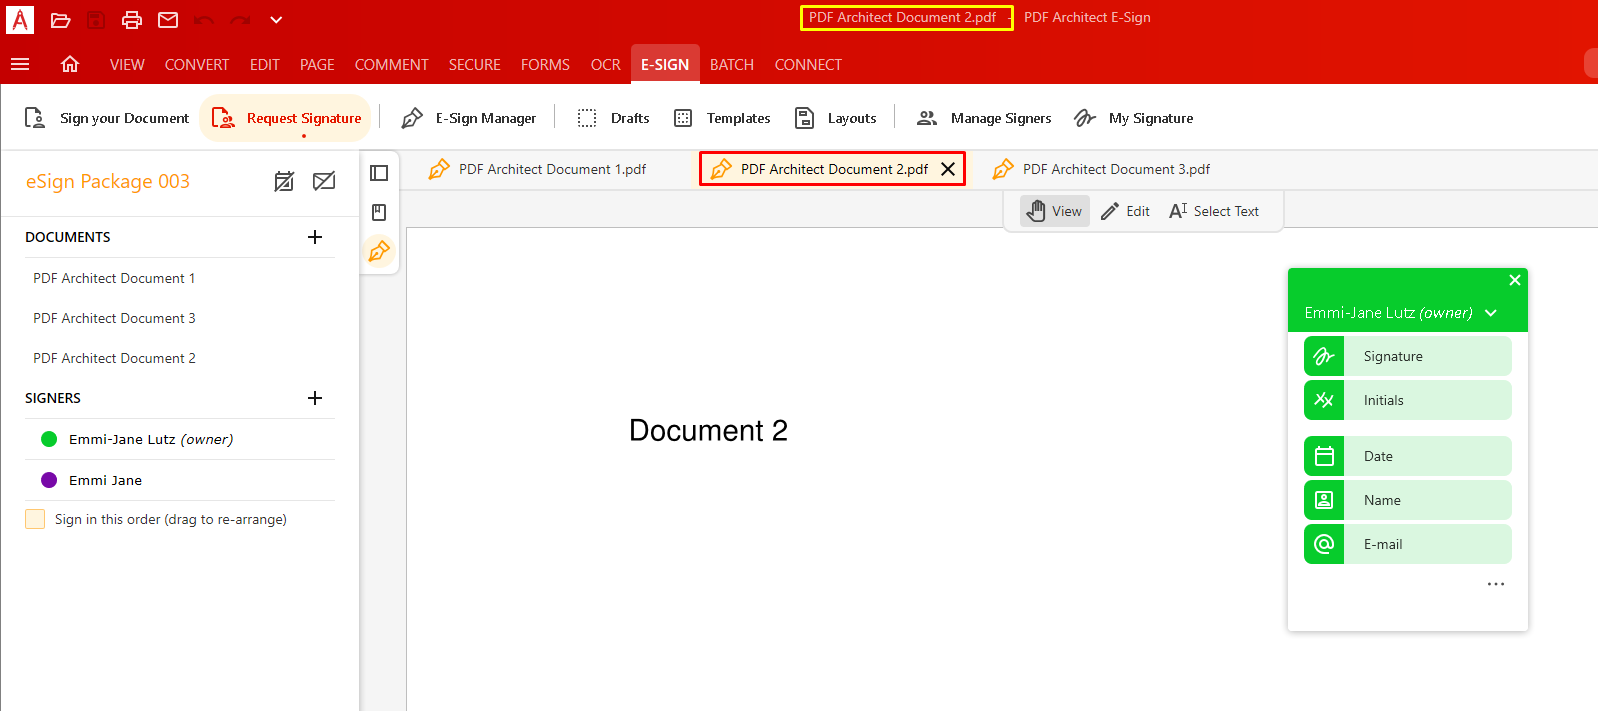
Task: Open the COMMENT ribbon tab
Action: tap(391, 65)
